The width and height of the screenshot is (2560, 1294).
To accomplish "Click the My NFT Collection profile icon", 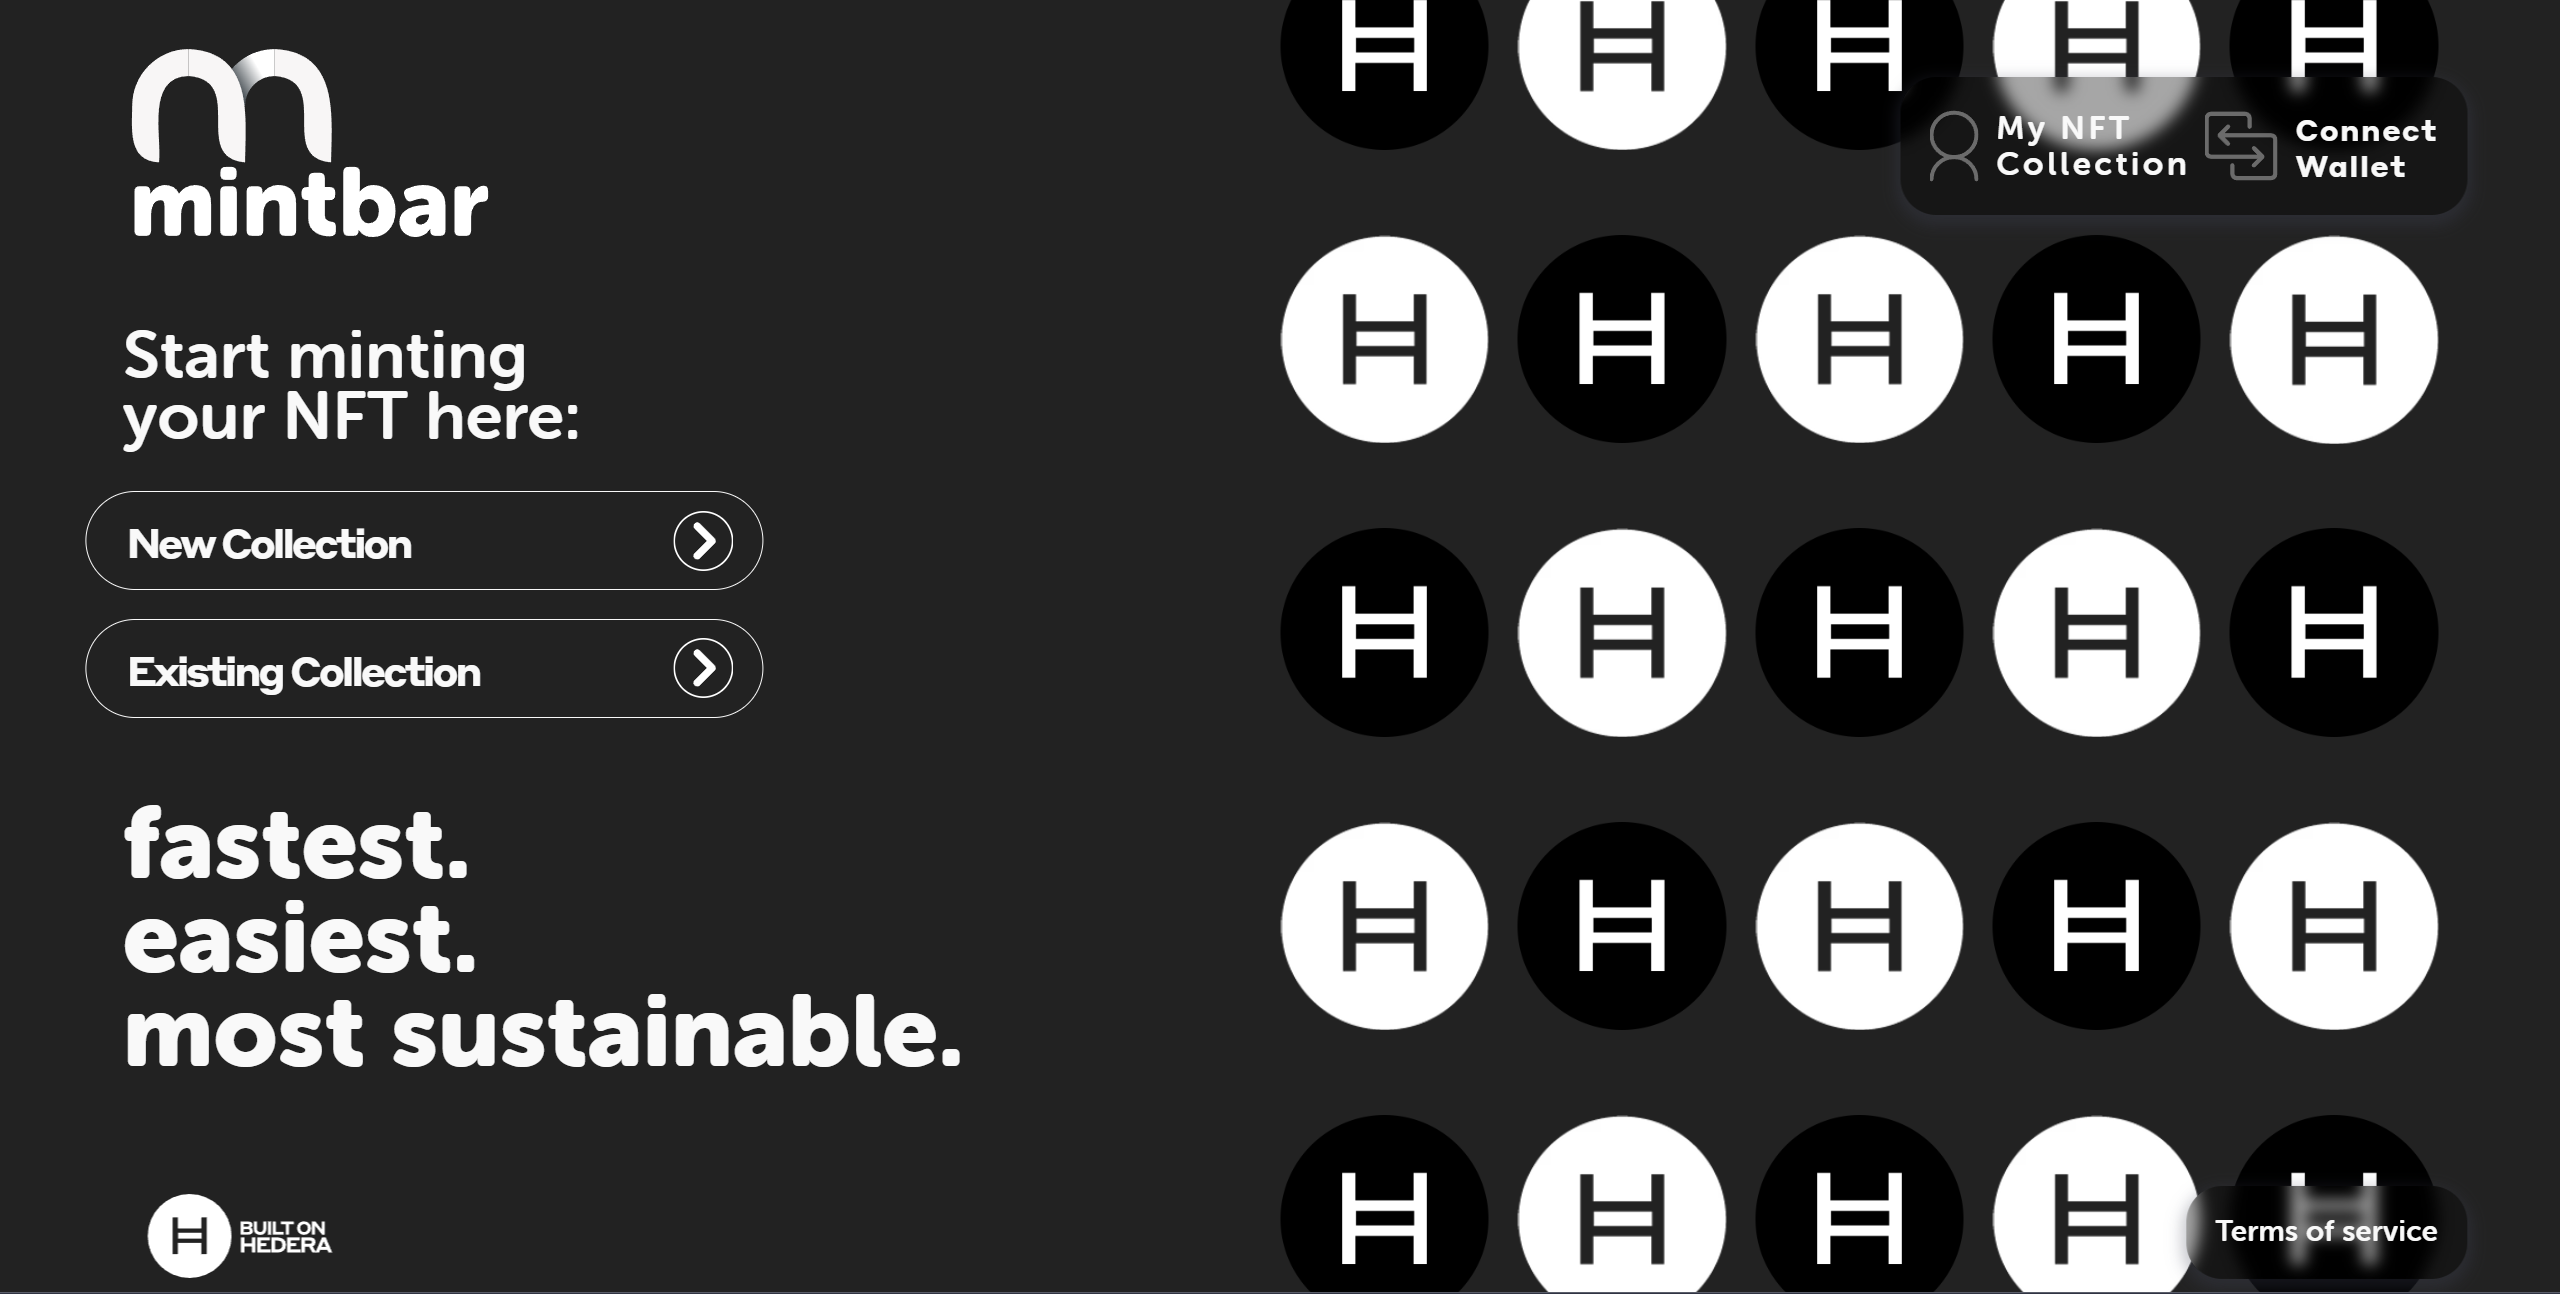I will coord(1951,147).
